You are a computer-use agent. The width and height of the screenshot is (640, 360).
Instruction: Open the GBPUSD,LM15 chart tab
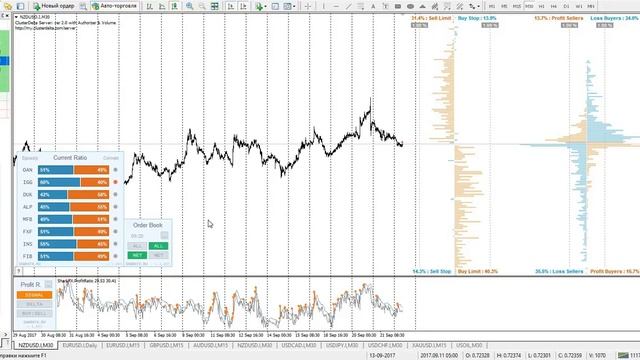click(x=166, y=345)
